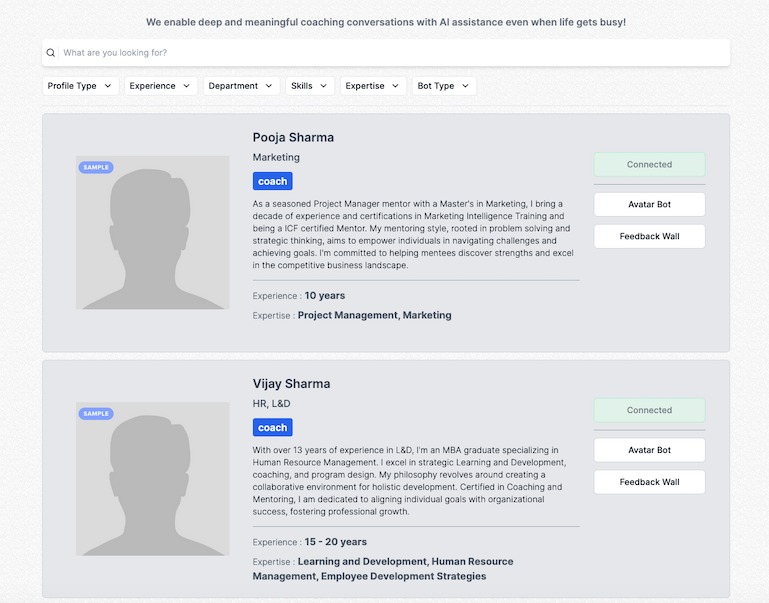Click the SAMPLE badge on Pooja Sharma's photo
The width and height of the screenshot is (769, 603).
tap(96, 167)
